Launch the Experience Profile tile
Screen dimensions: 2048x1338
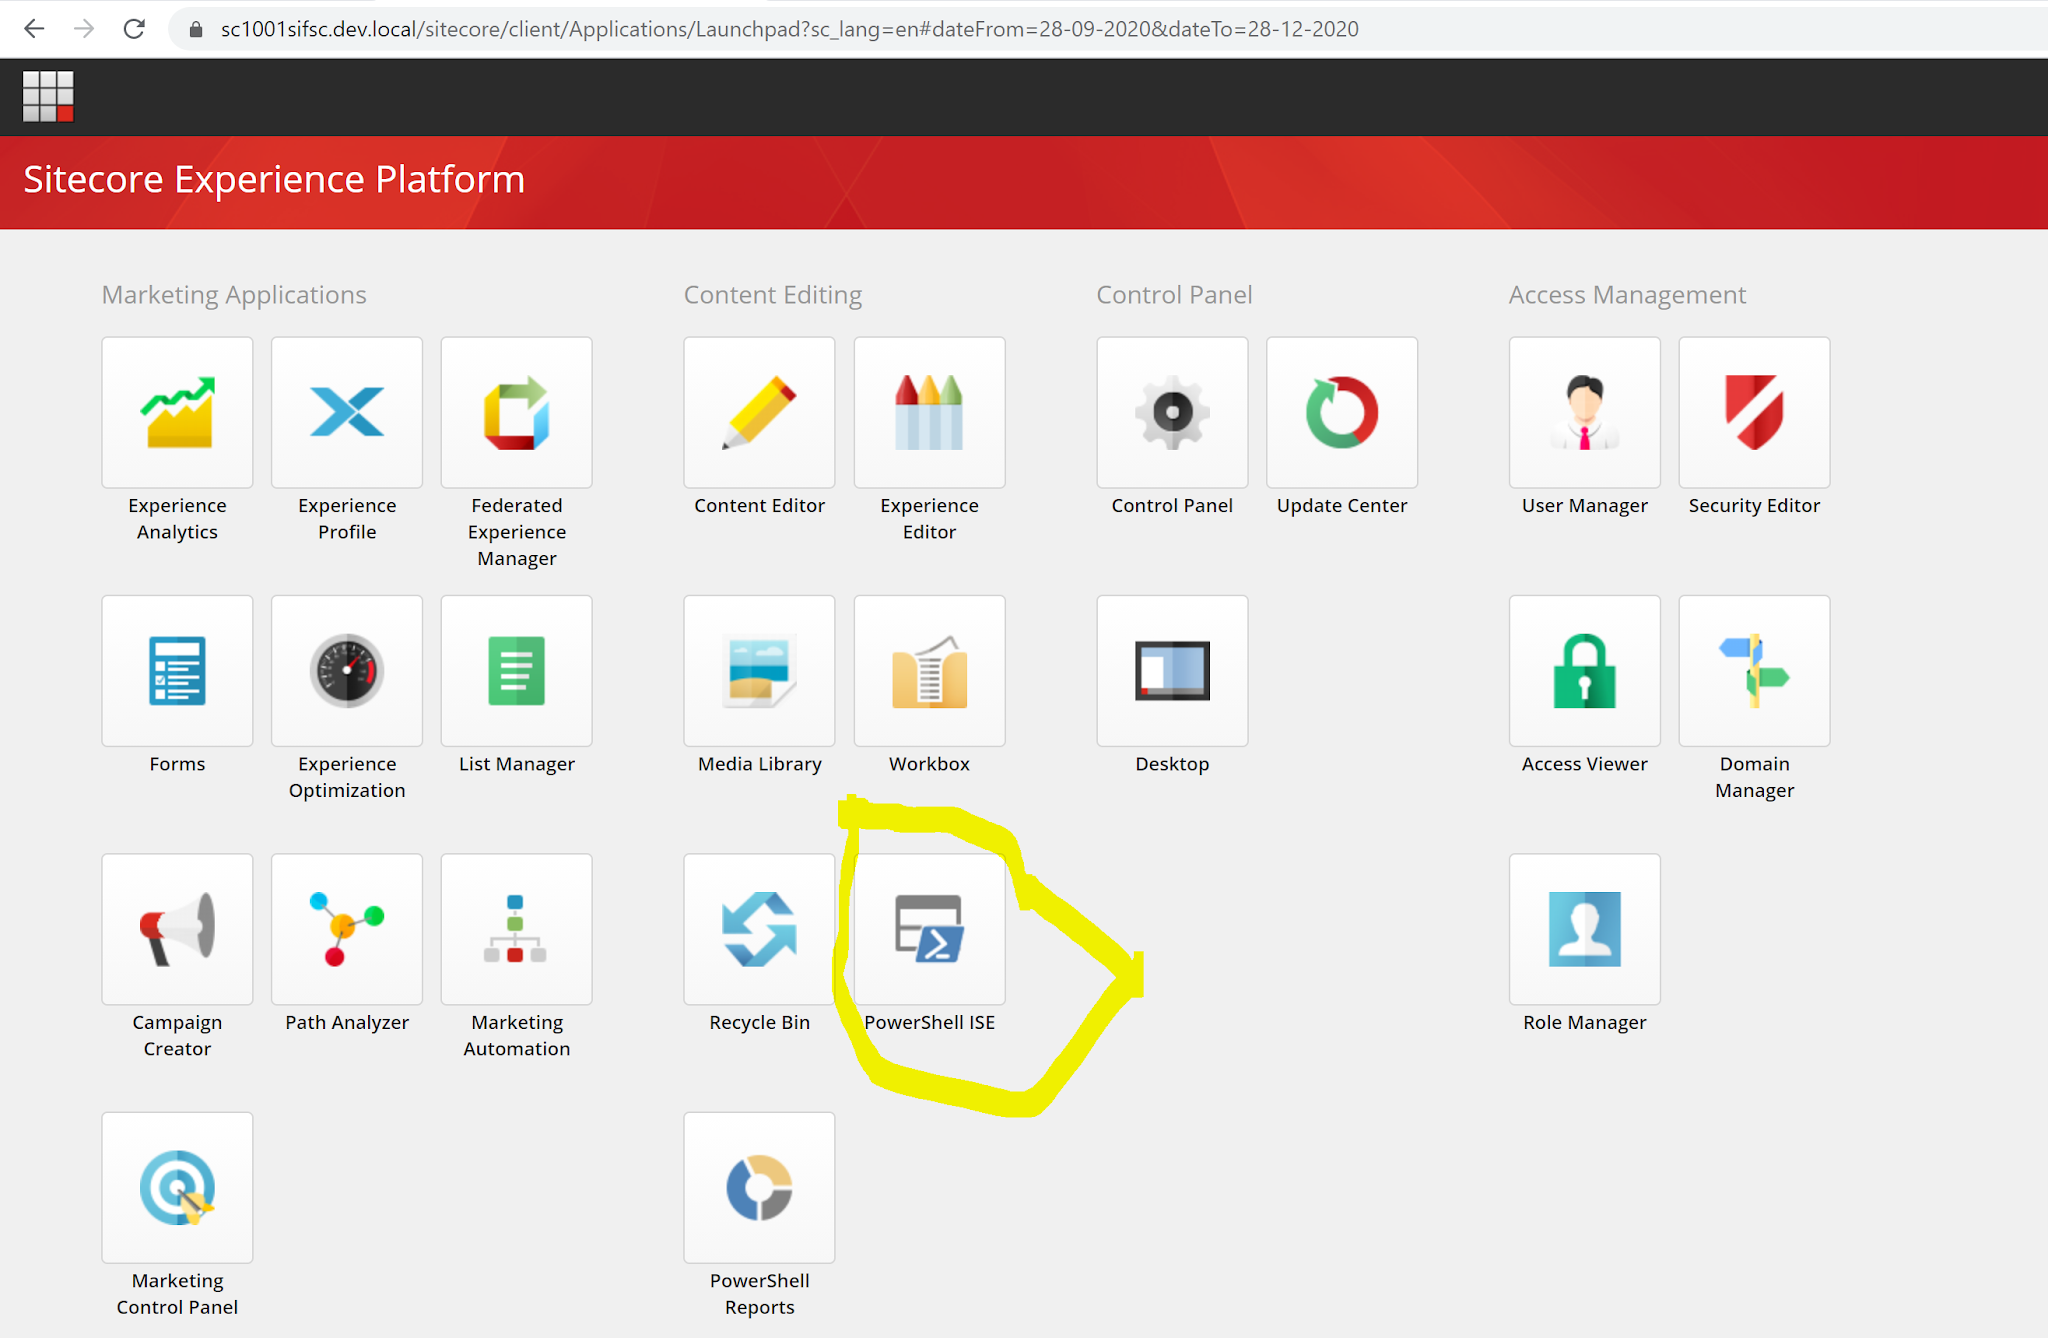pyautogui.click(x=347, y=412)
